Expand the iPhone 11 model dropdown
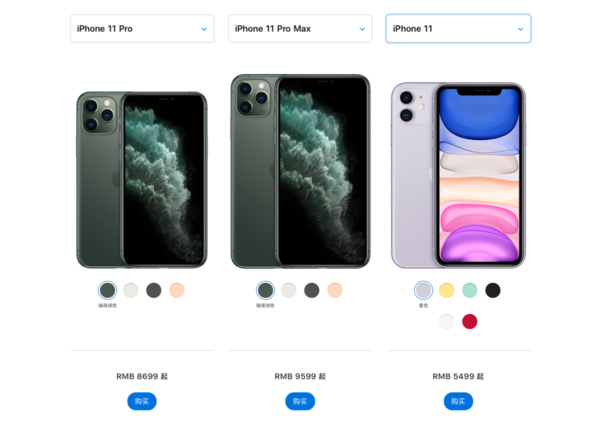The image size is (600, 432). click(458, 29)
